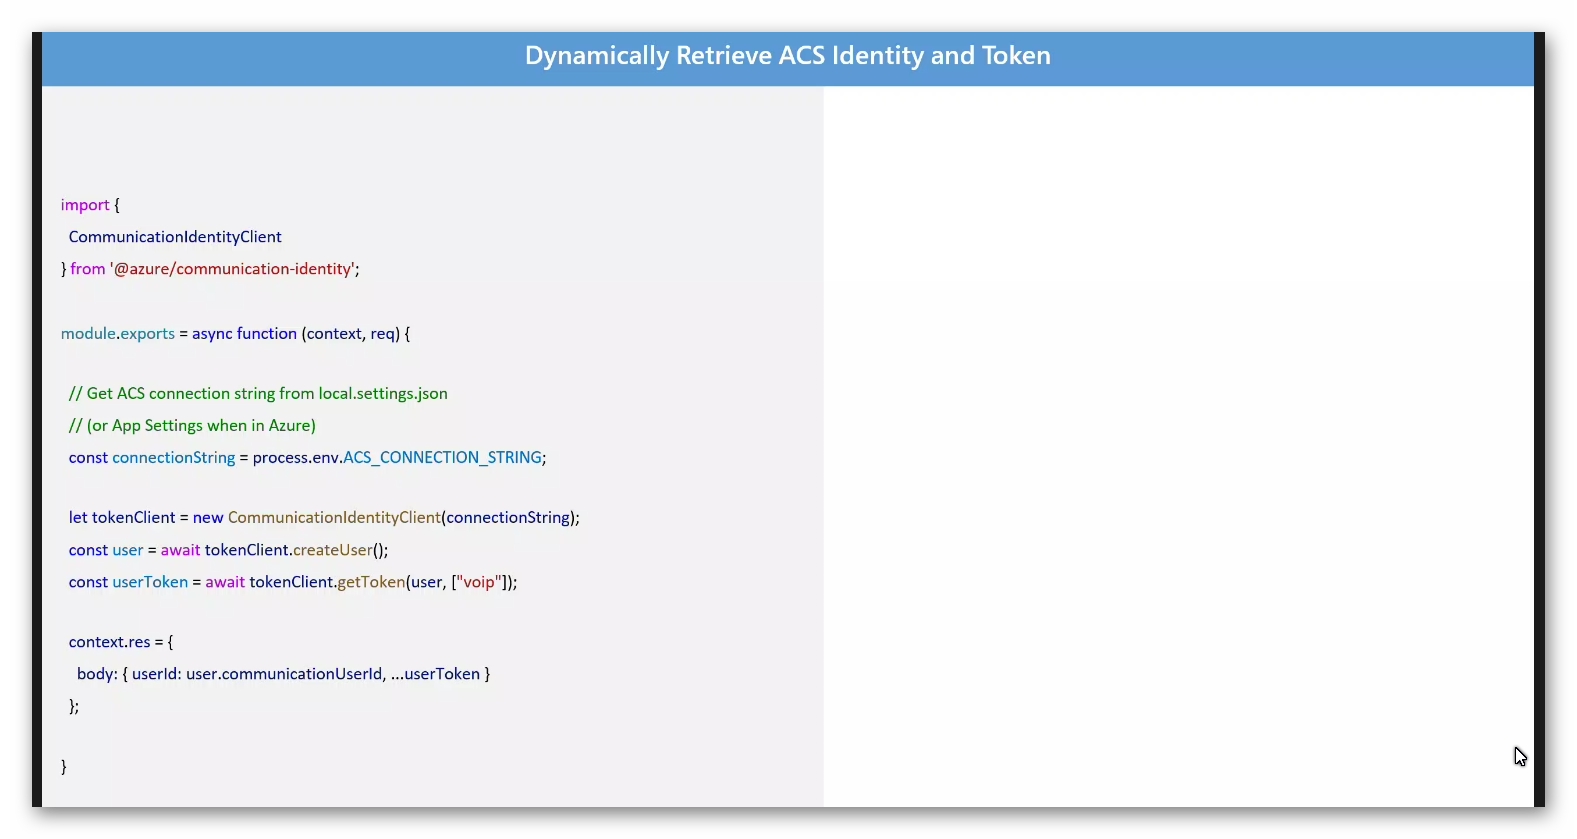1577x839 pixels.
Task: Select the getToken method call
Action: [x=371, y=582]
